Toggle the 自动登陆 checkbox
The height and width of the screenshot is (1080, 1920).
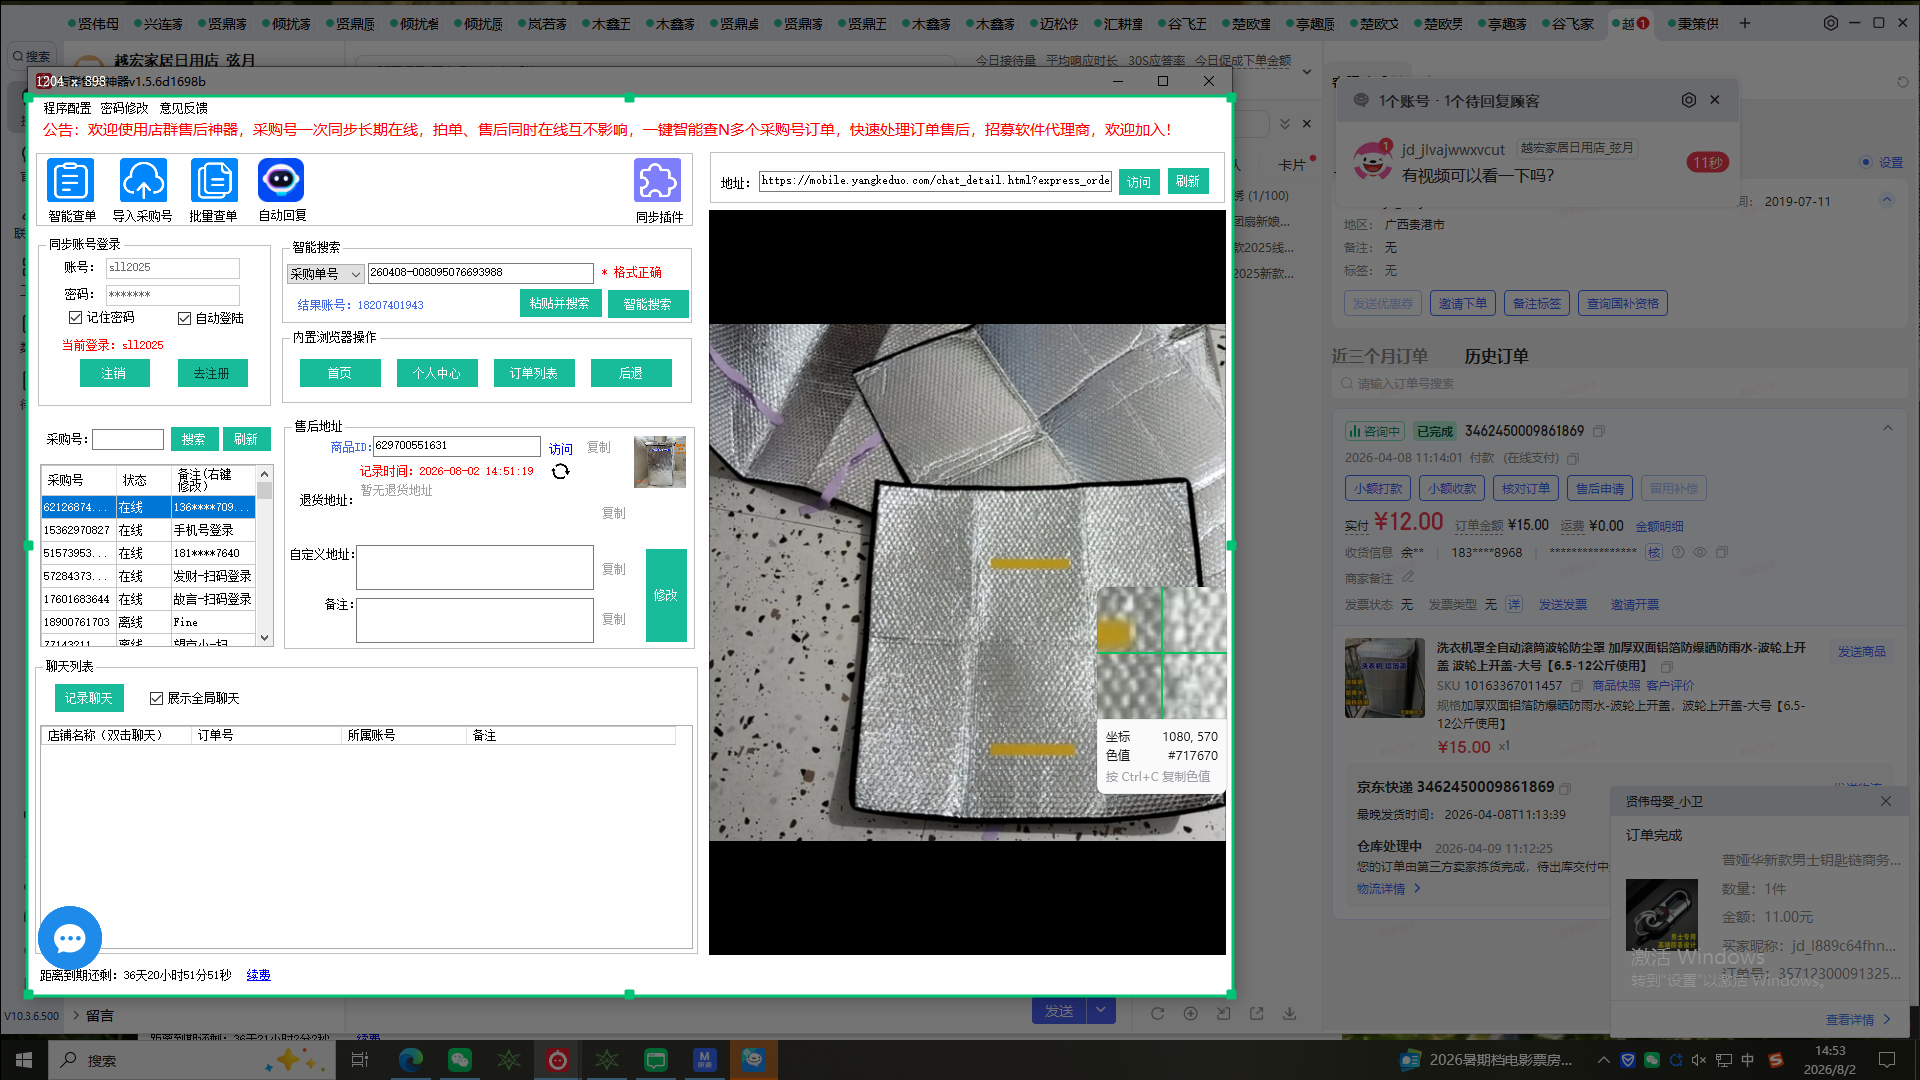tap(184, 318)
